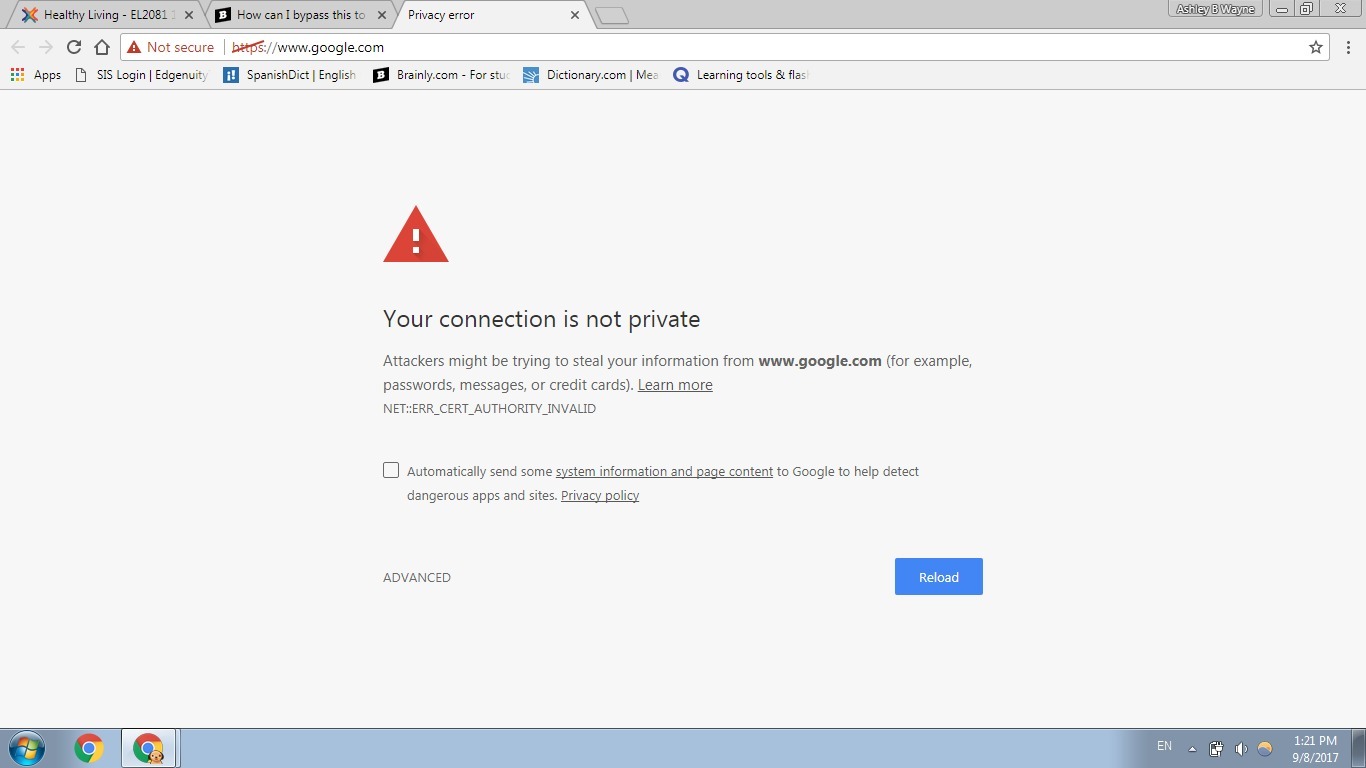Open the volume control in the system tray
Screen dimensions: 1366x768
click(x=1241, y=749)
